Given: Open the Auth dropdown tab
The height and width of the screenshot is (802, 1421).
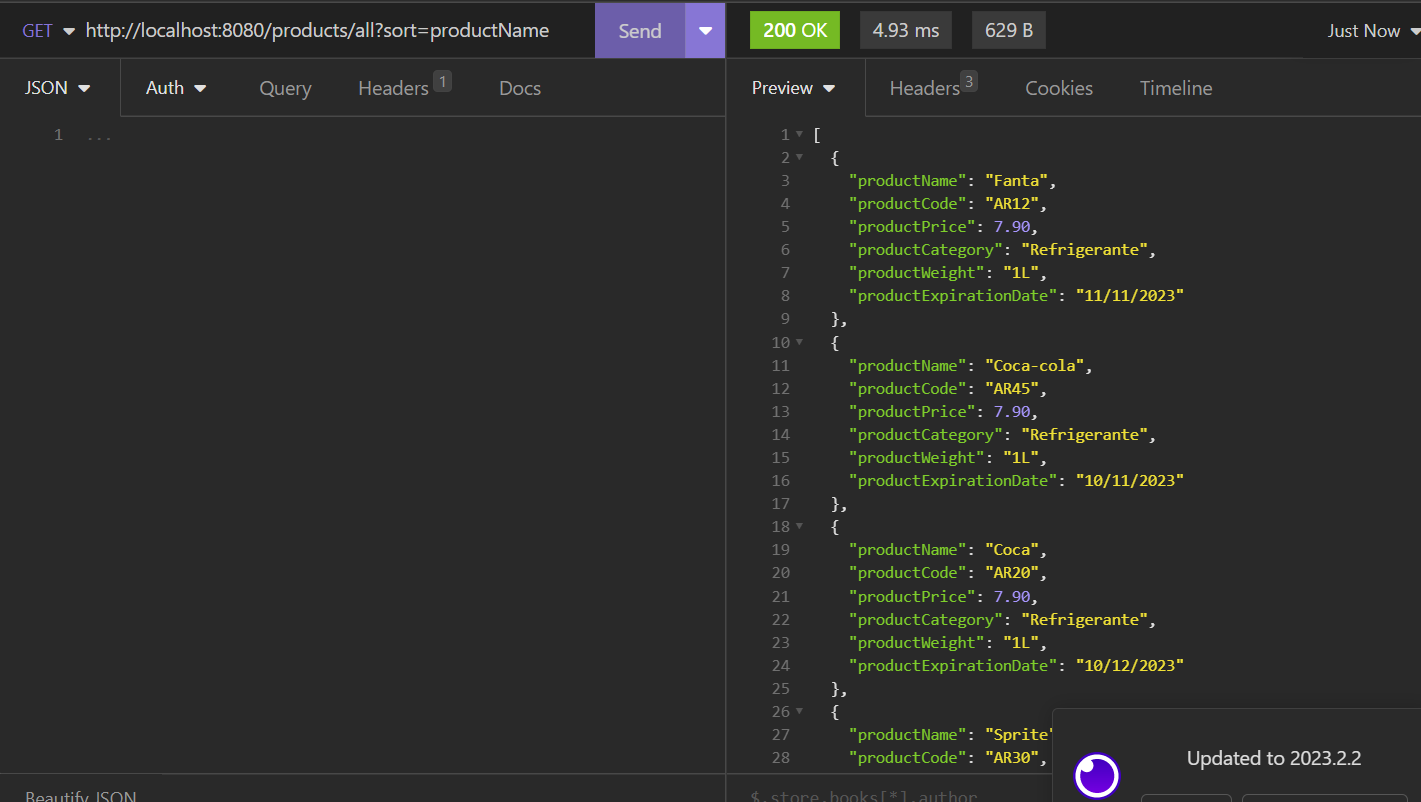Looking at the screenshot, I should pos(176,88).
